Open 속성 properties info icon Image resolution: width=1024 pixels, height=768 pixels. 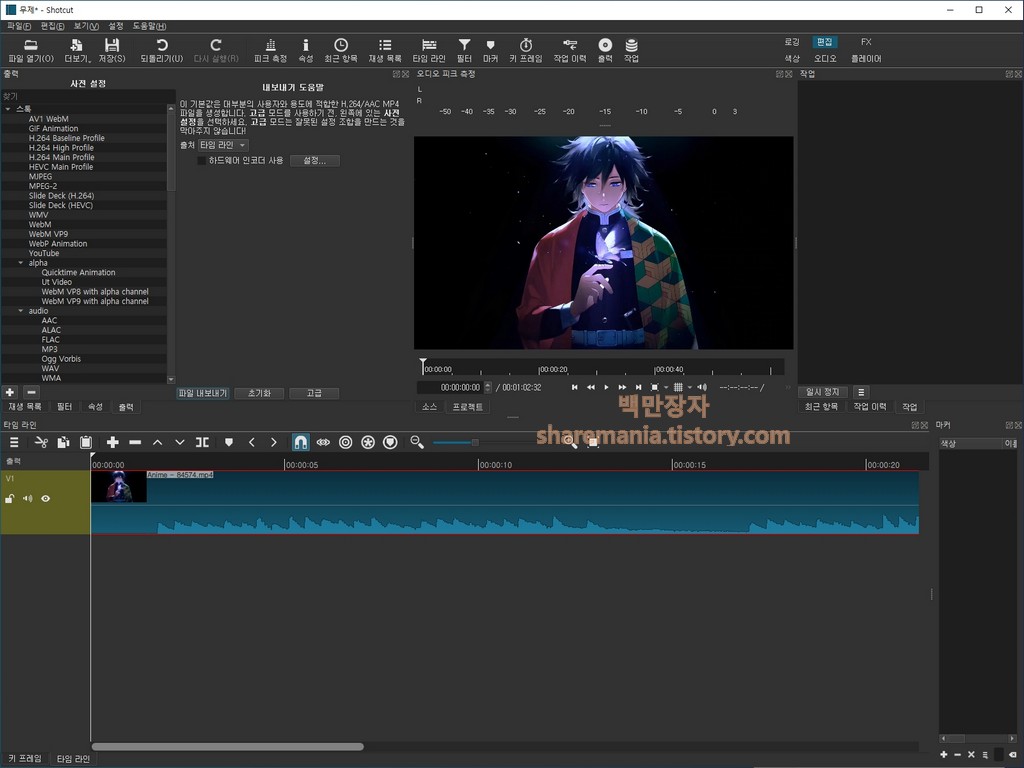coord(306,50)
